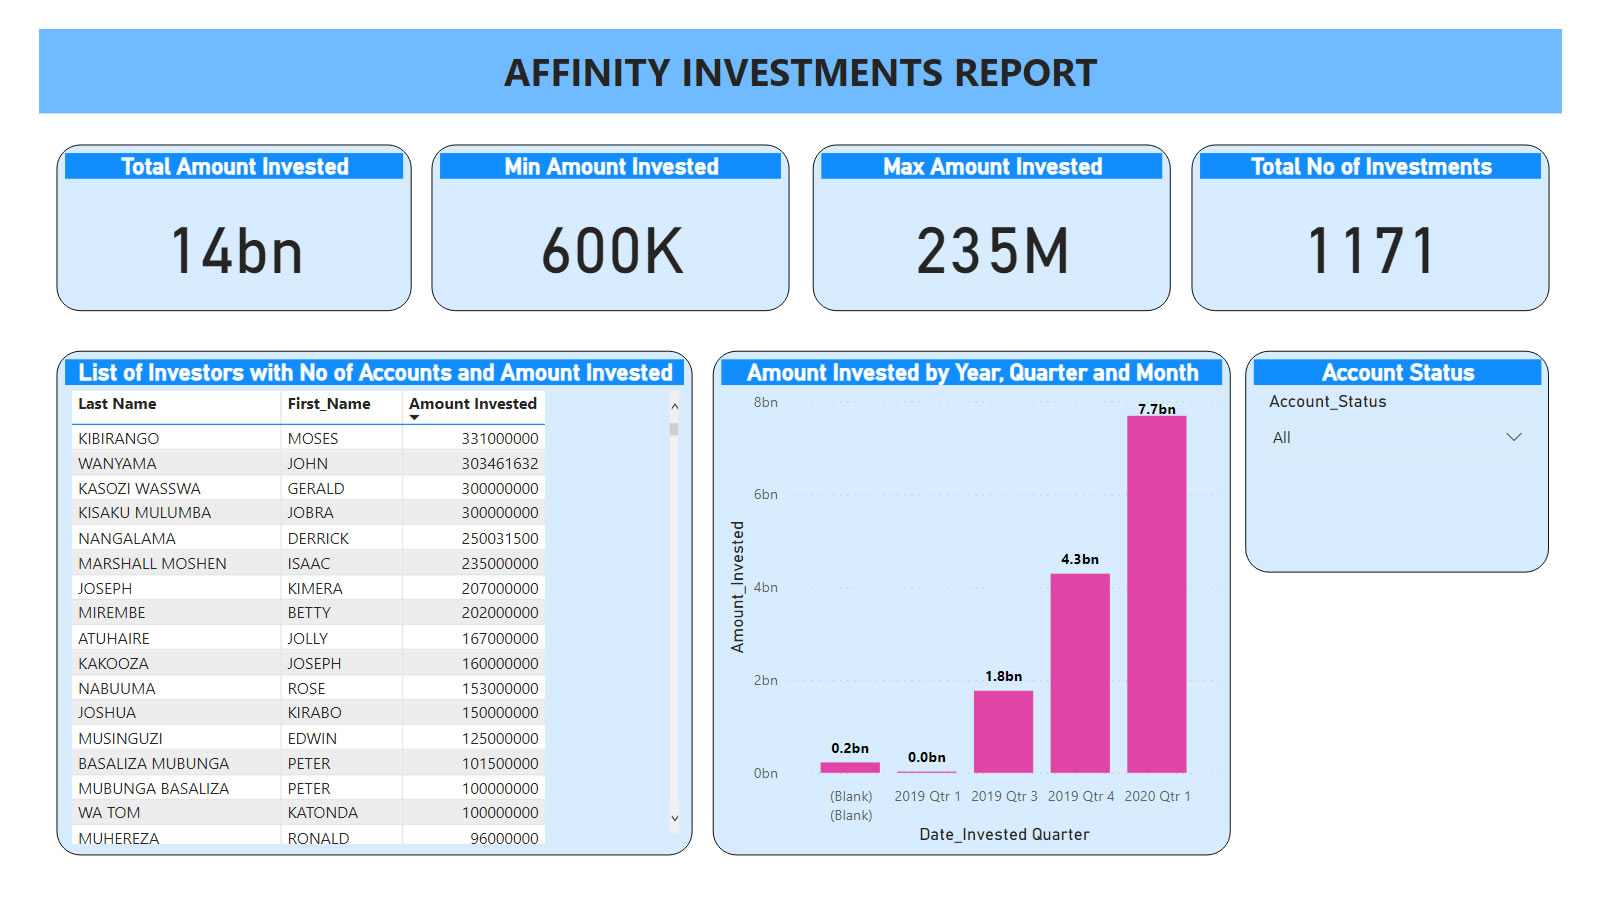Click the 2019 Qtr 1 axis label
The height and width of the screenshot is (900, 1600).
927,796
